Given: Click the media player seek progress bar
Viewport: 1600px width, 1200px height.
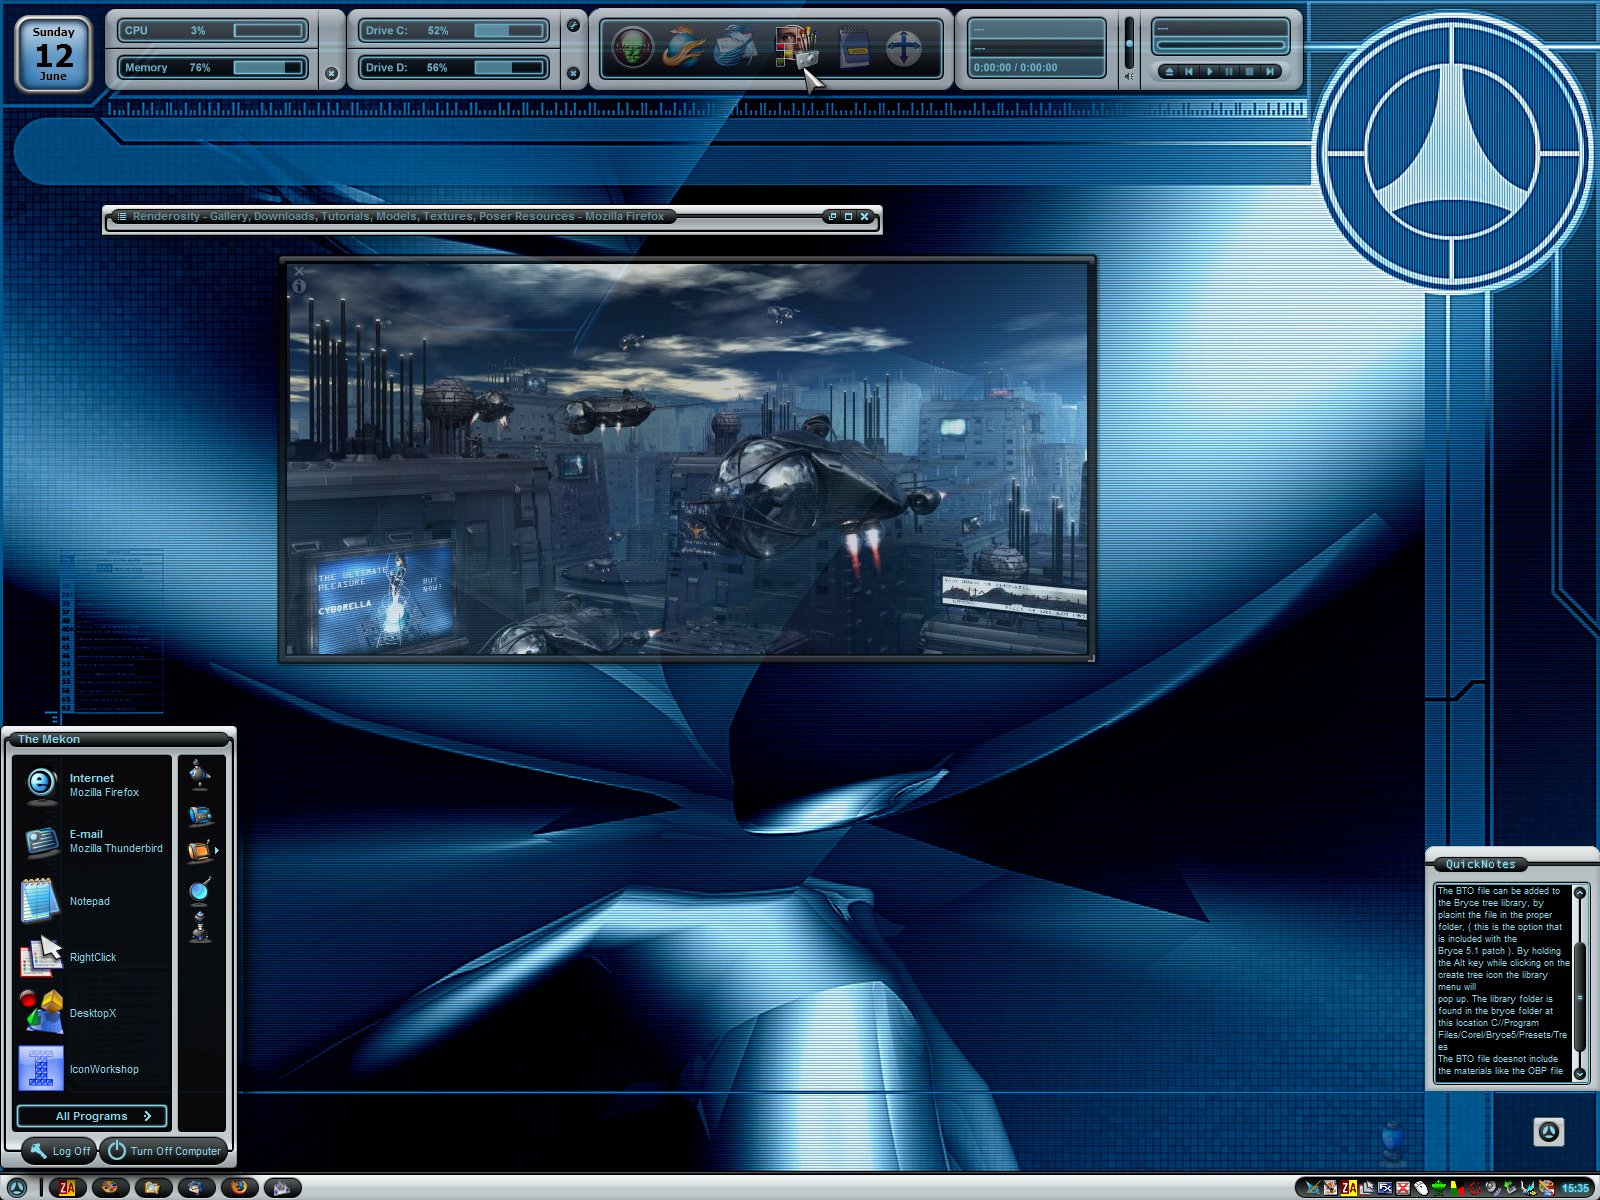Looking at the screenshot, I should (1221, 45).
